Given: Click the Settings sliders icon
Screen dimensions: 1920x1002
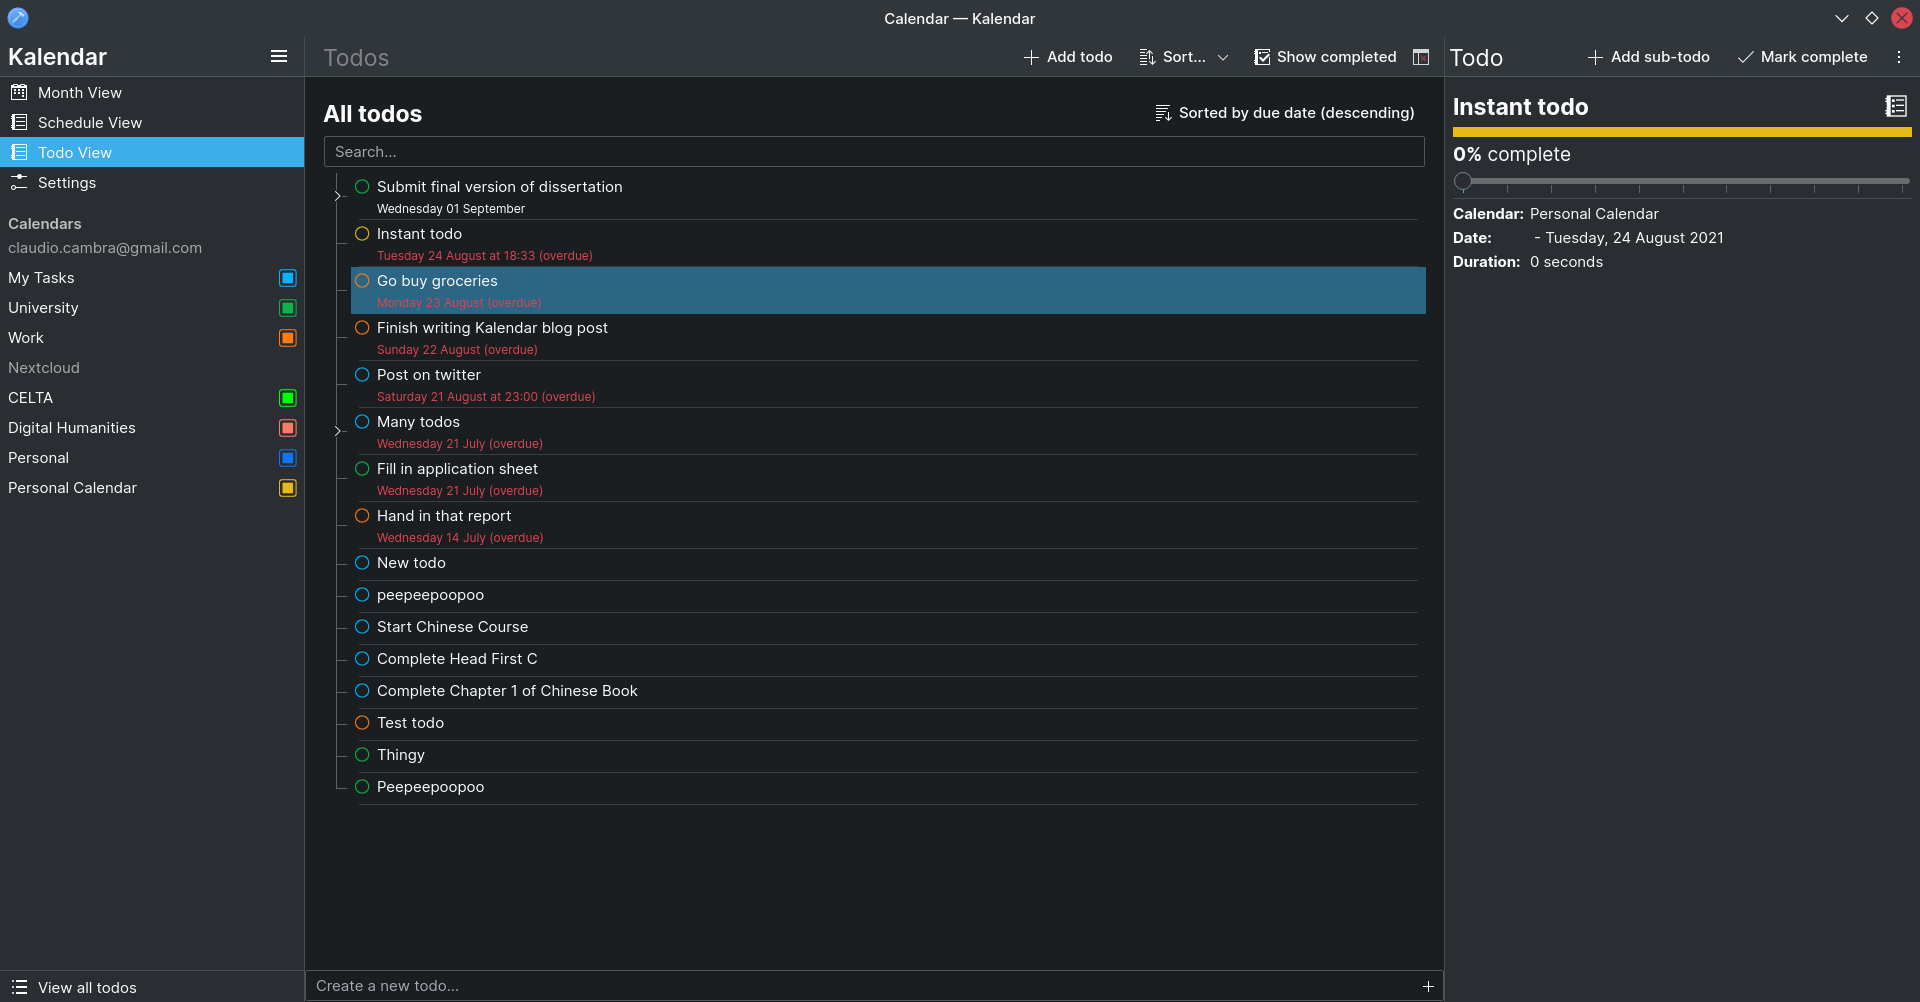Looking at the screenshot, I should click(x=19, y=182).
